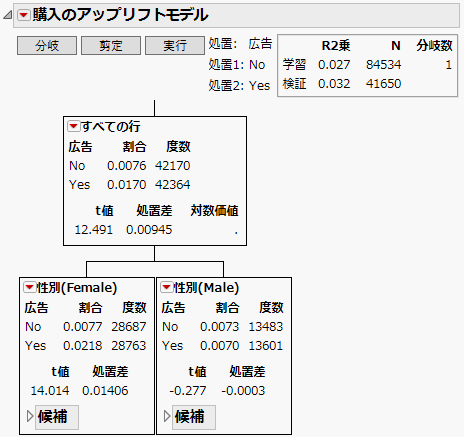
Task: Click the 剪定 button
Action: pyautogui.click(x=111, y=45)
